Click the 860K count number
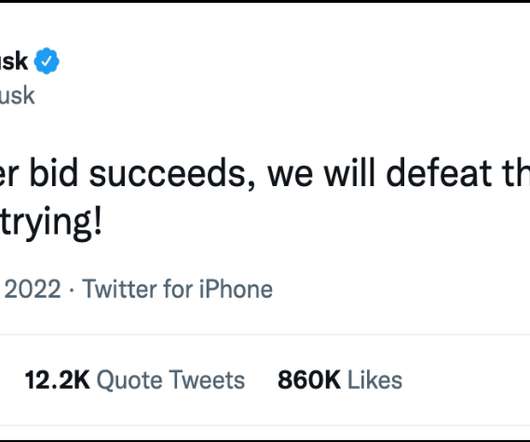530x442 pixels. pos(309,380)
